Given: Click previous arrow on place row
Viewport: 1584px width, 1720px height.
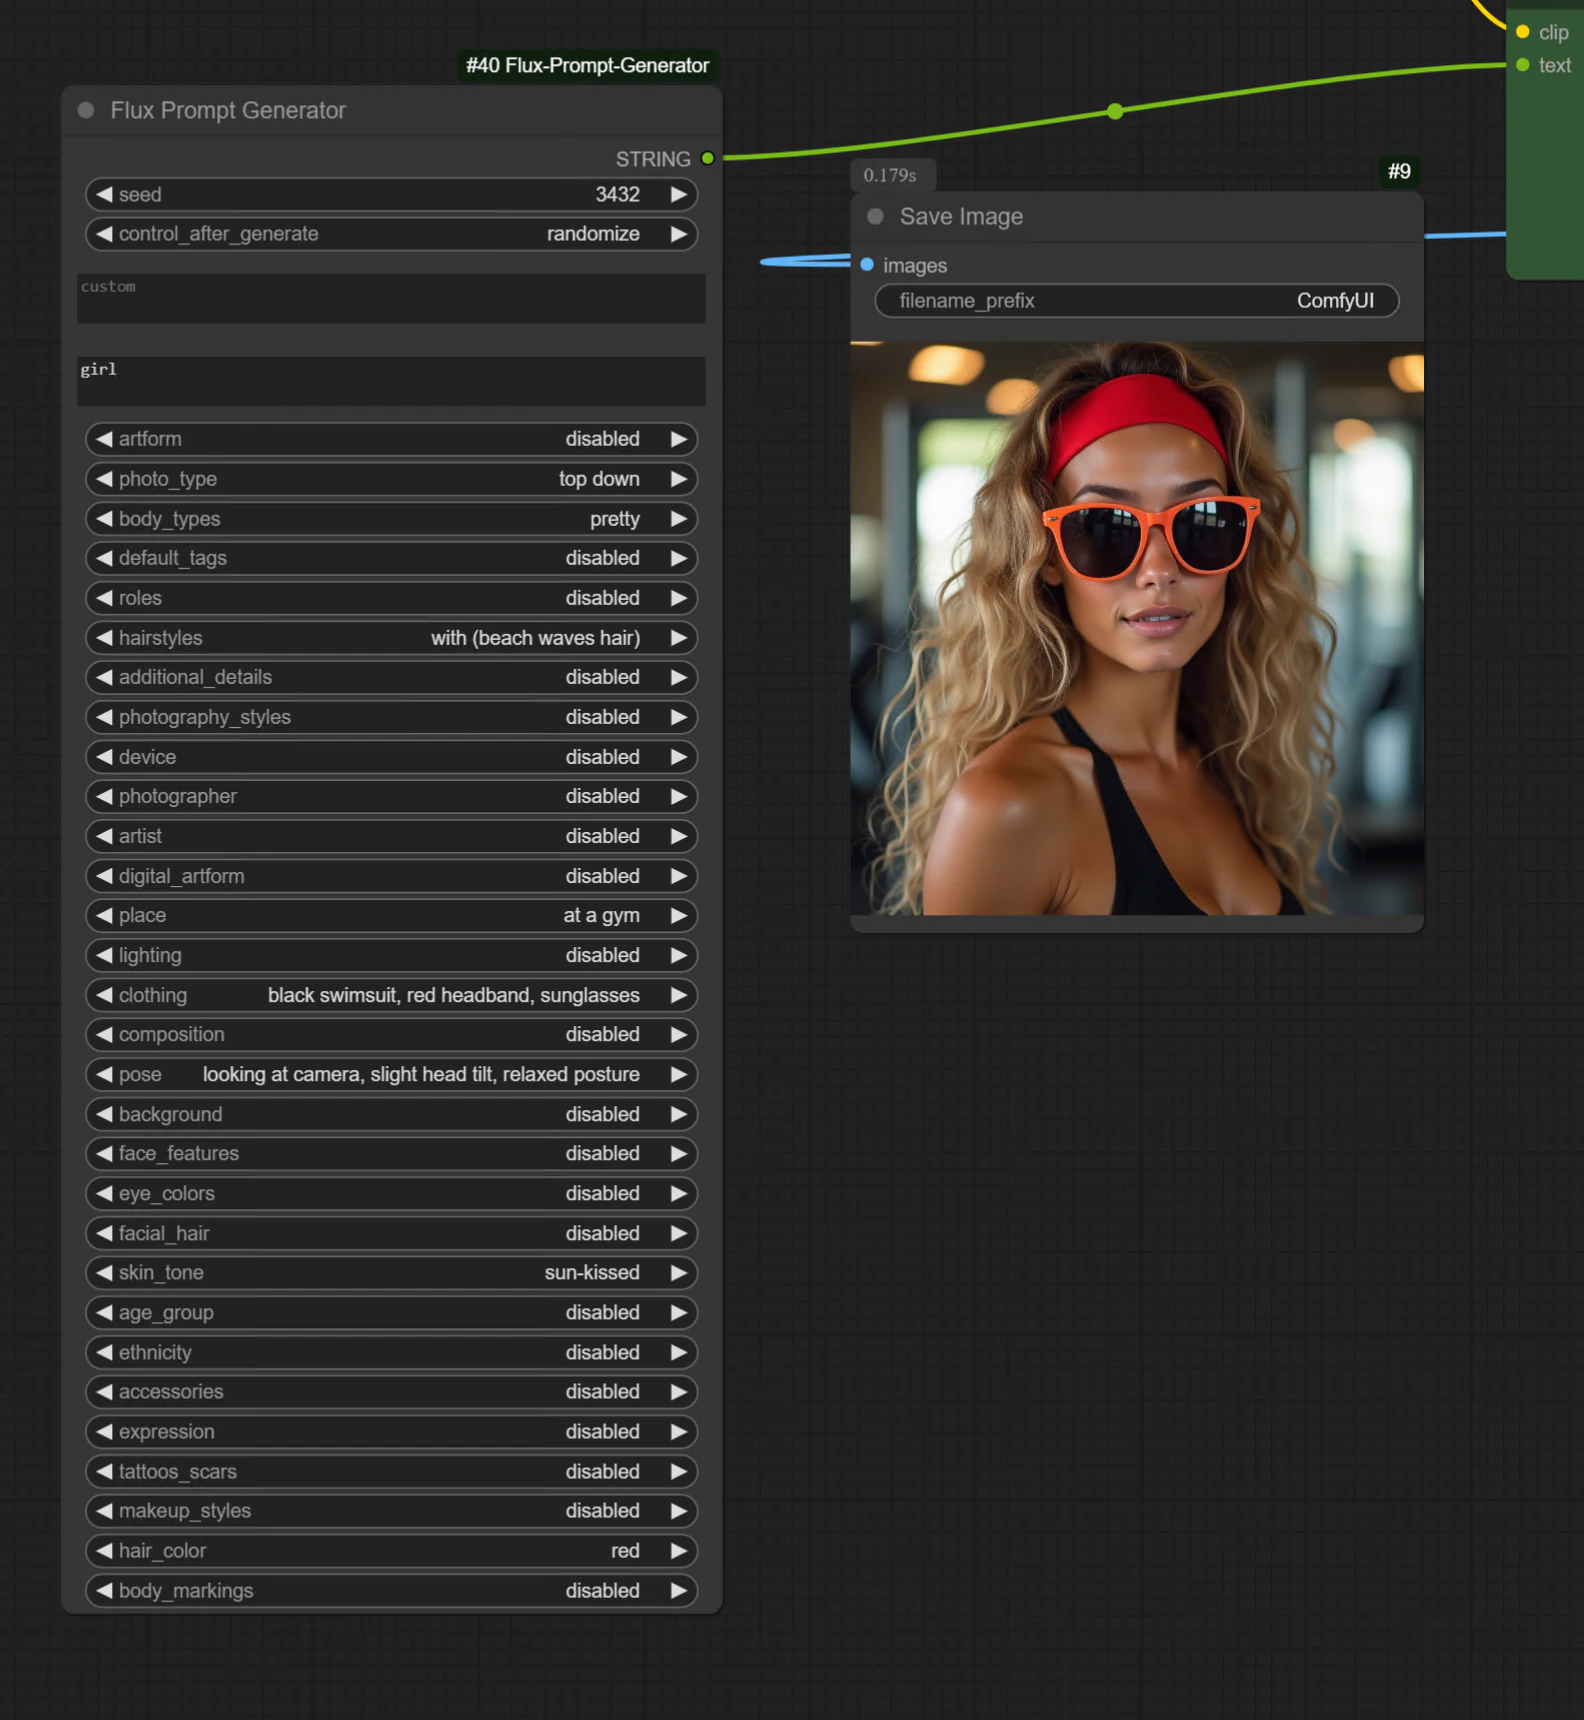Looking at the screenshot, I should pyautogui.click(x=104, y=916).
